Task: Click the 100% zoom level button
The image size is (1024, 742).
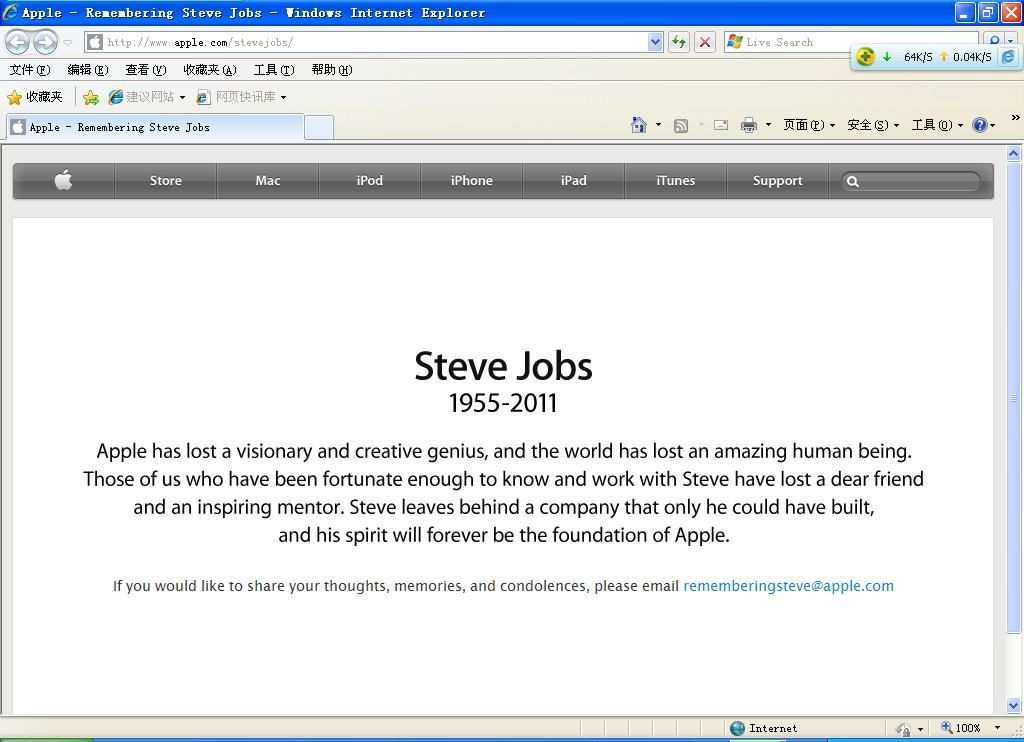Action: click(x=961, y=728)
